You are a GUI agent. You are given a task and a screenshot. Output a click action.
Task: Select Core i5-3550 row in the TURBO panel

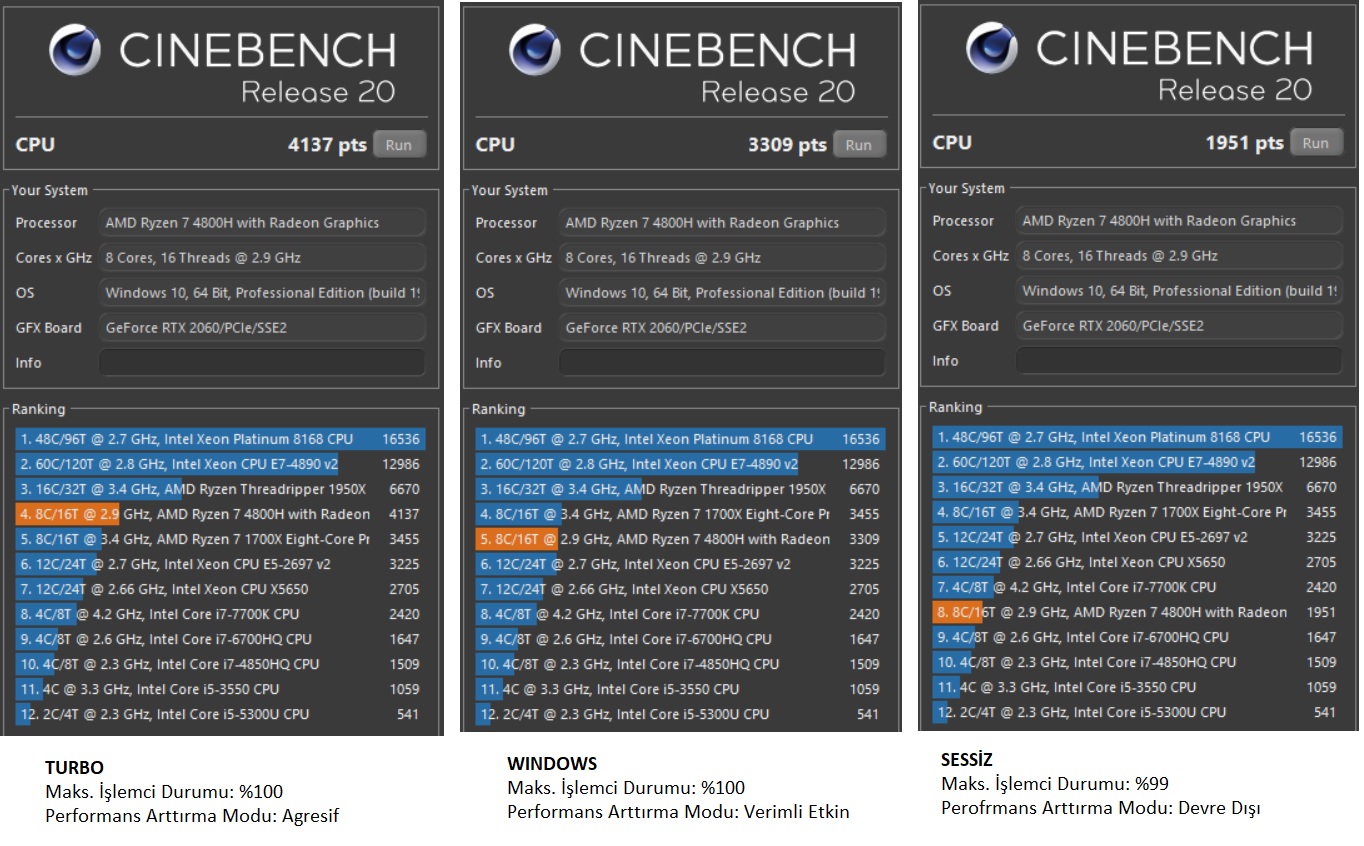[x=220, y=689]
